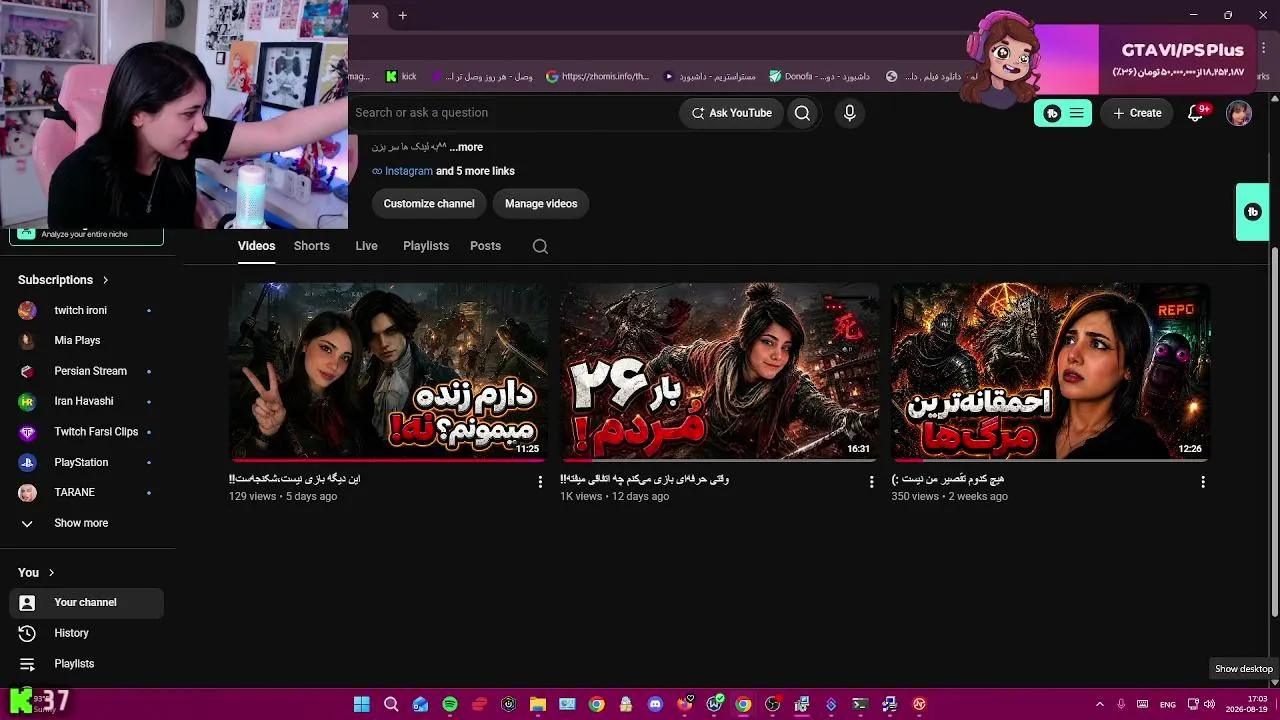
Task: Show hidden system tray icons
Action: (x=1100, y=704)
